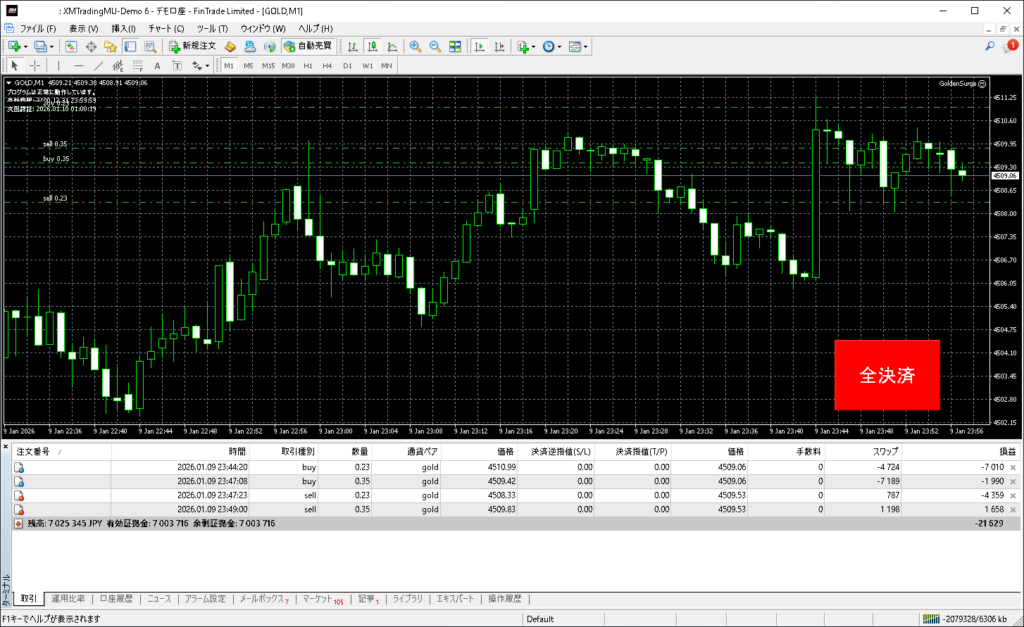Switch chart to M15 timeframe
1024x627 pixels.
coord(268,65)
